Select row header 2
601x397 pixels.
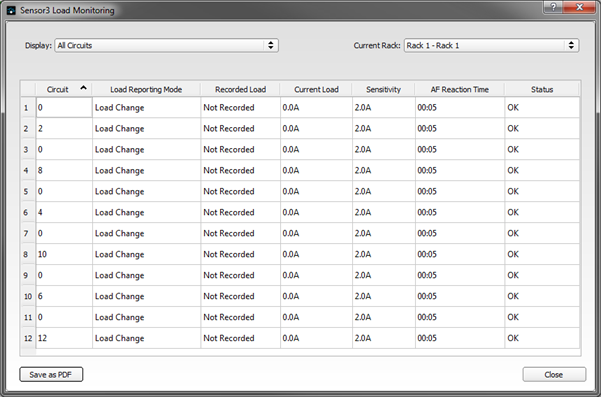pos(28,128)
